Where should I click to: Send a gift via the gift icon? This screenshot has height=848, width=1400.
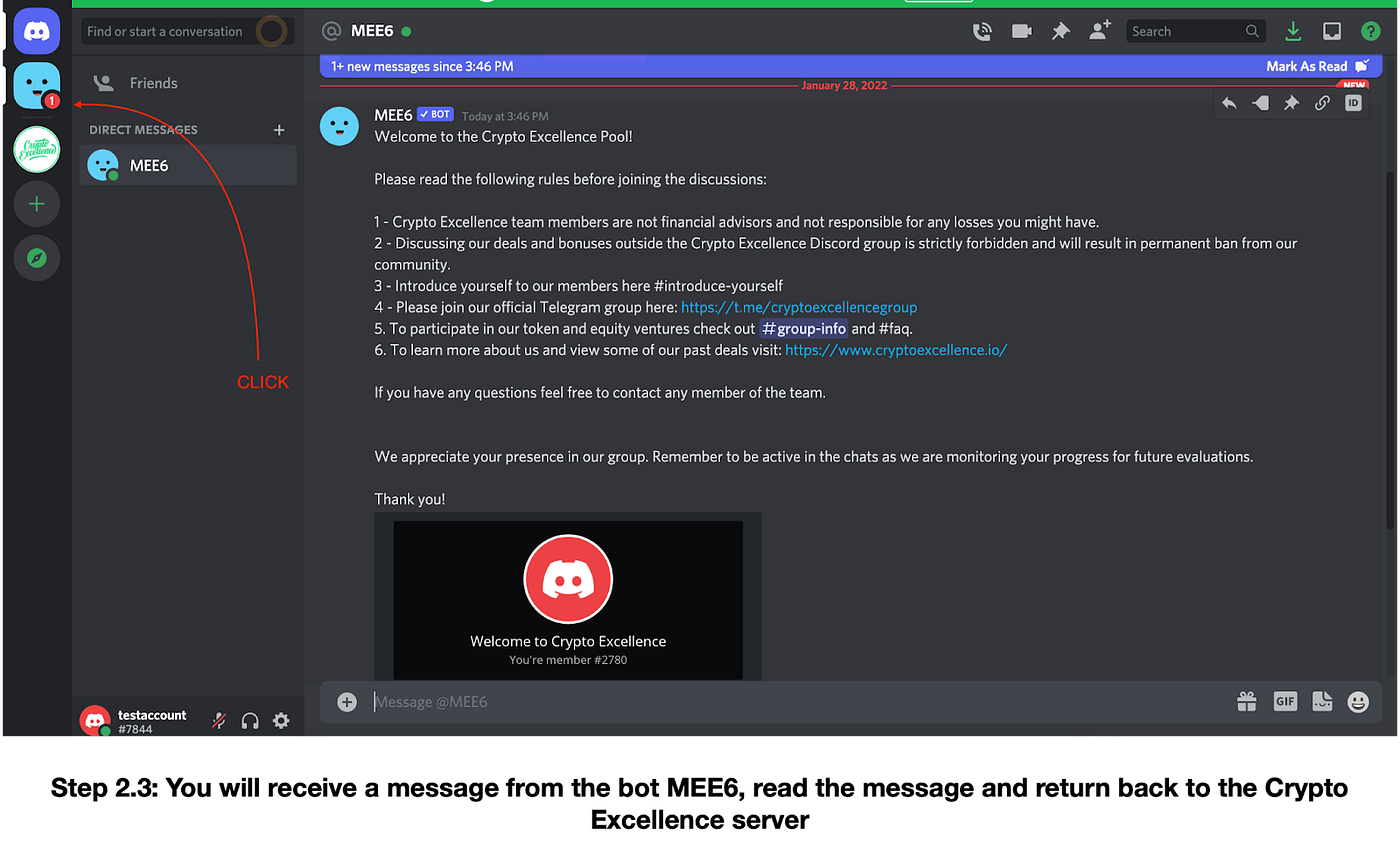(1246, 702)
